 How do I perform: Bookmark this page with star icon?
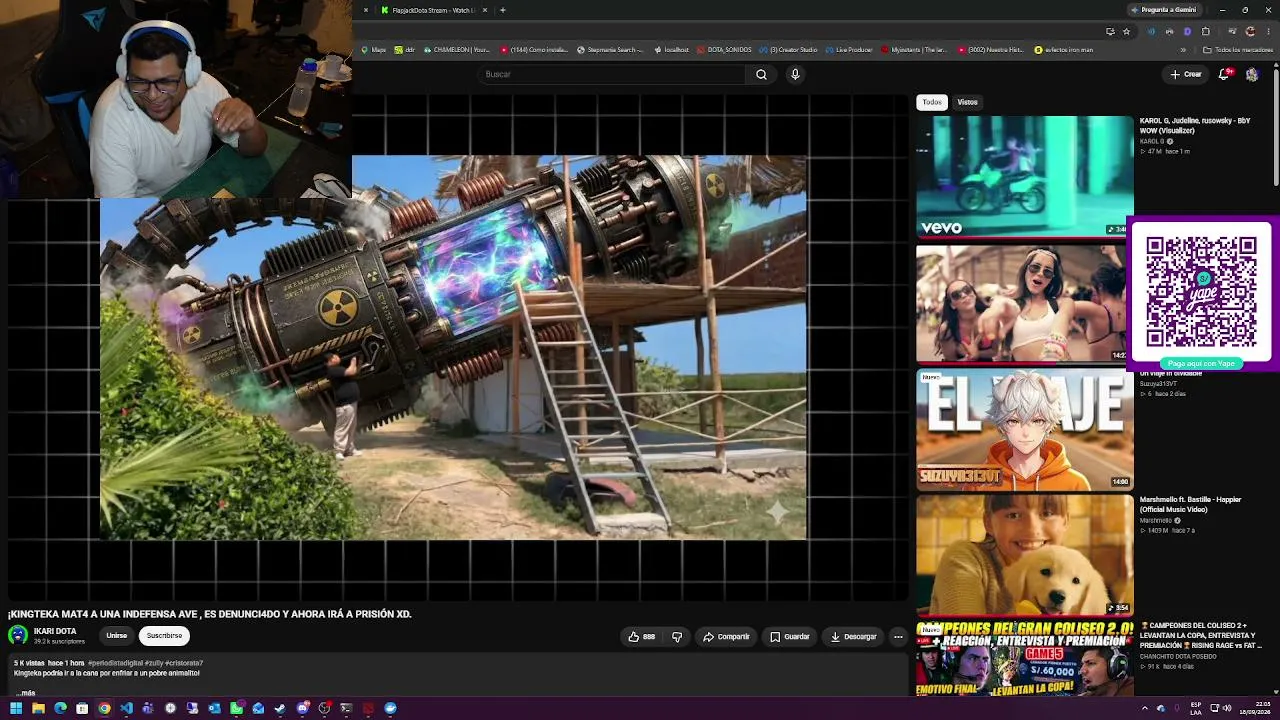tap(1127, 31)
